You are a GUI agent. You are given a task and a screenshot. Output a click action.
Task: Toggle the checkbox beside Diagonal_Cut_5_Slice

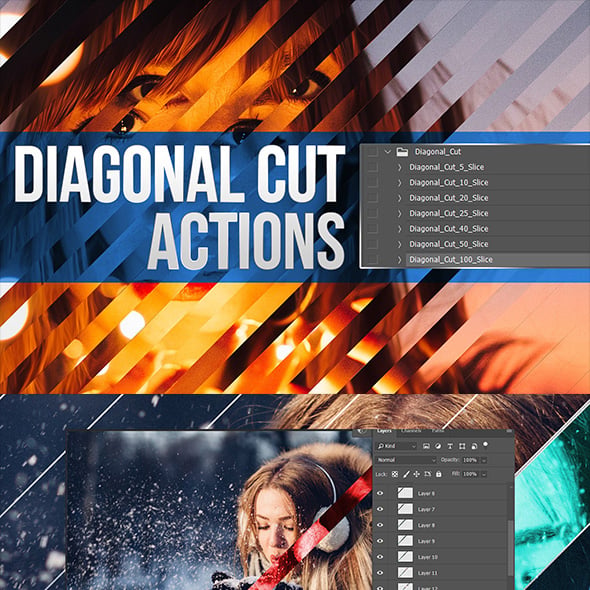373,167
